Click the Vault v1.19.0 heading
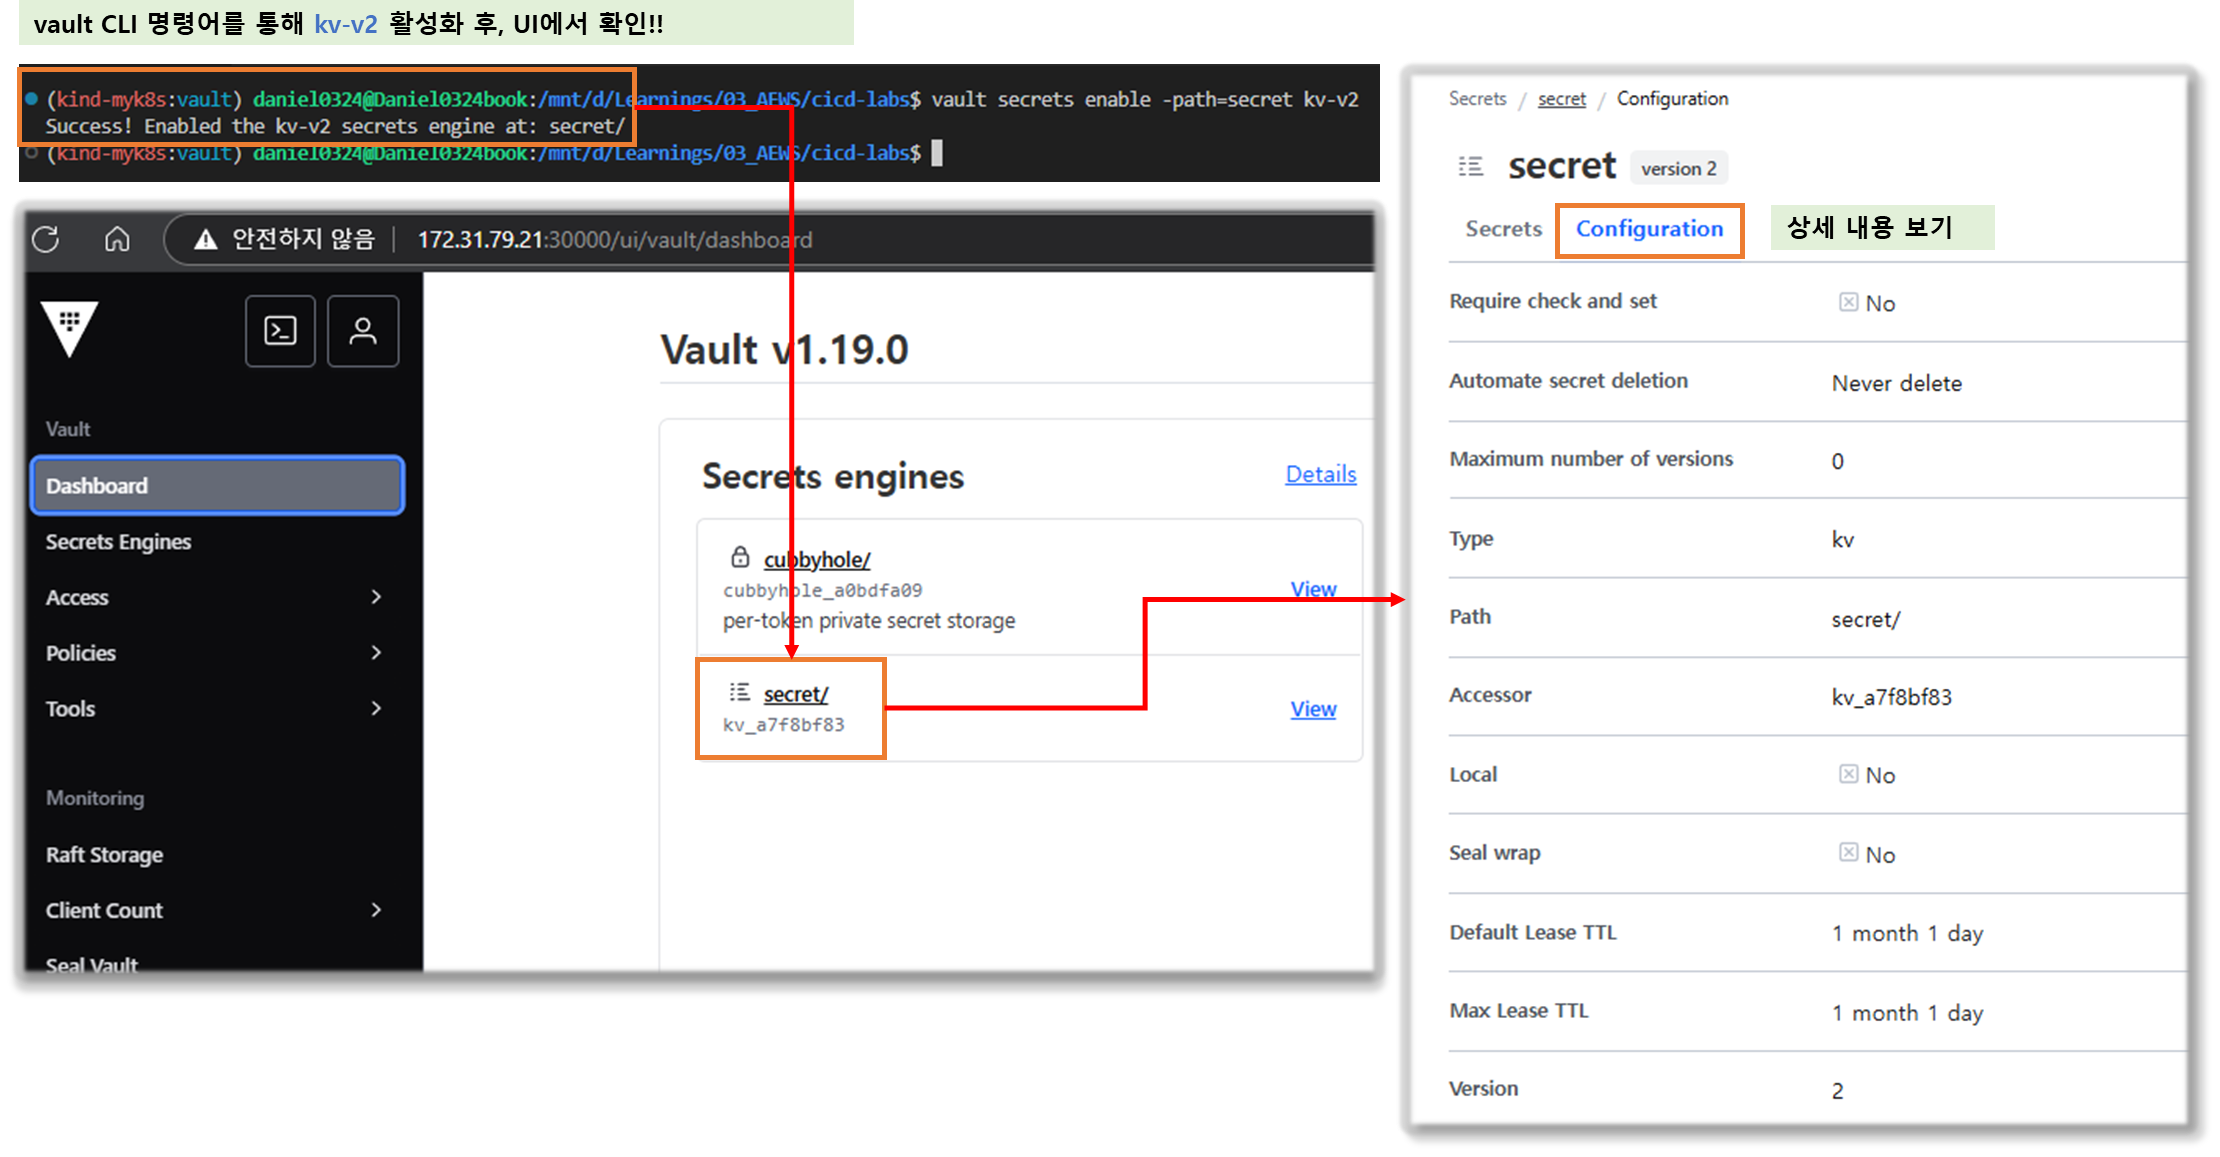Image resolution: width=2220 pixels, height=1157 pixels. point(784,350)
